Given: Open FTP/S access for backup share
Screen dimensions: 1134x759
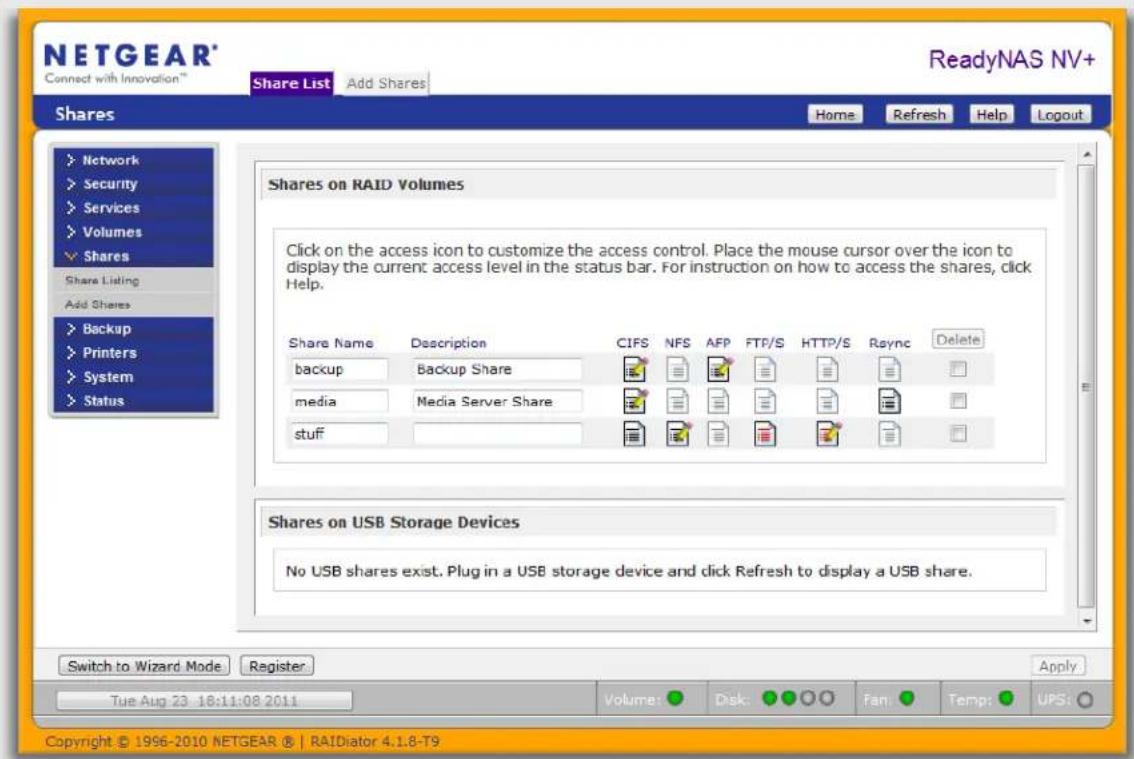Looking at the screenshot, I should pyautogui.click(x=764, y=369).
